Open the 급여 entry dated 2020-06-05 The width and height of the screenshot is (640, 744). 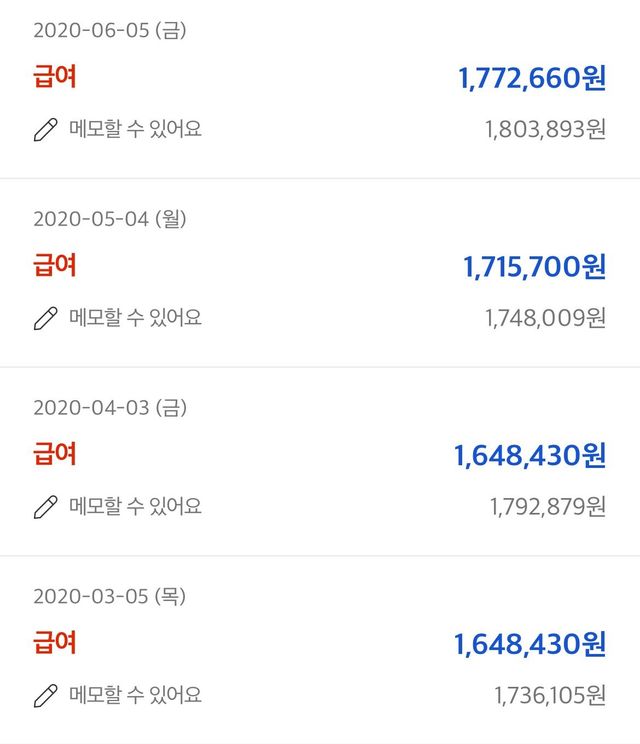pyautogui.click(x=55, y=77)
